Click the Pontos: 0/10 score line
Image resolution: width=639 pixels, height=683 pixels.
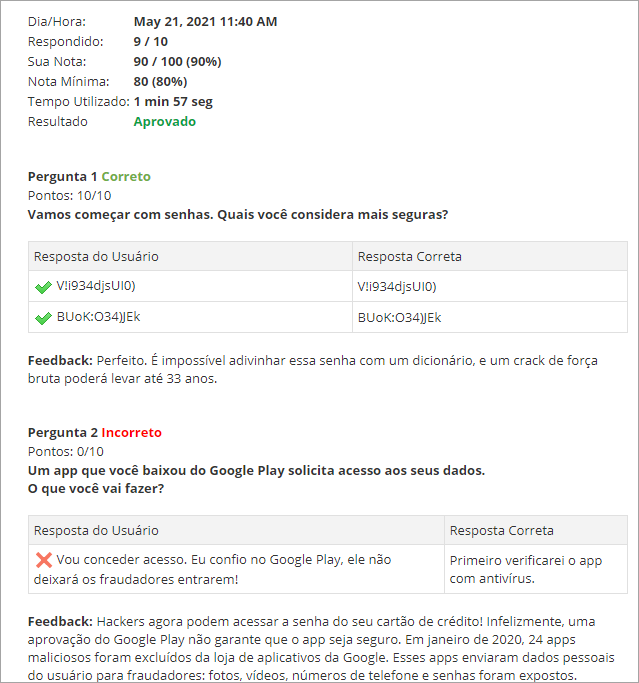pos(66,452)
